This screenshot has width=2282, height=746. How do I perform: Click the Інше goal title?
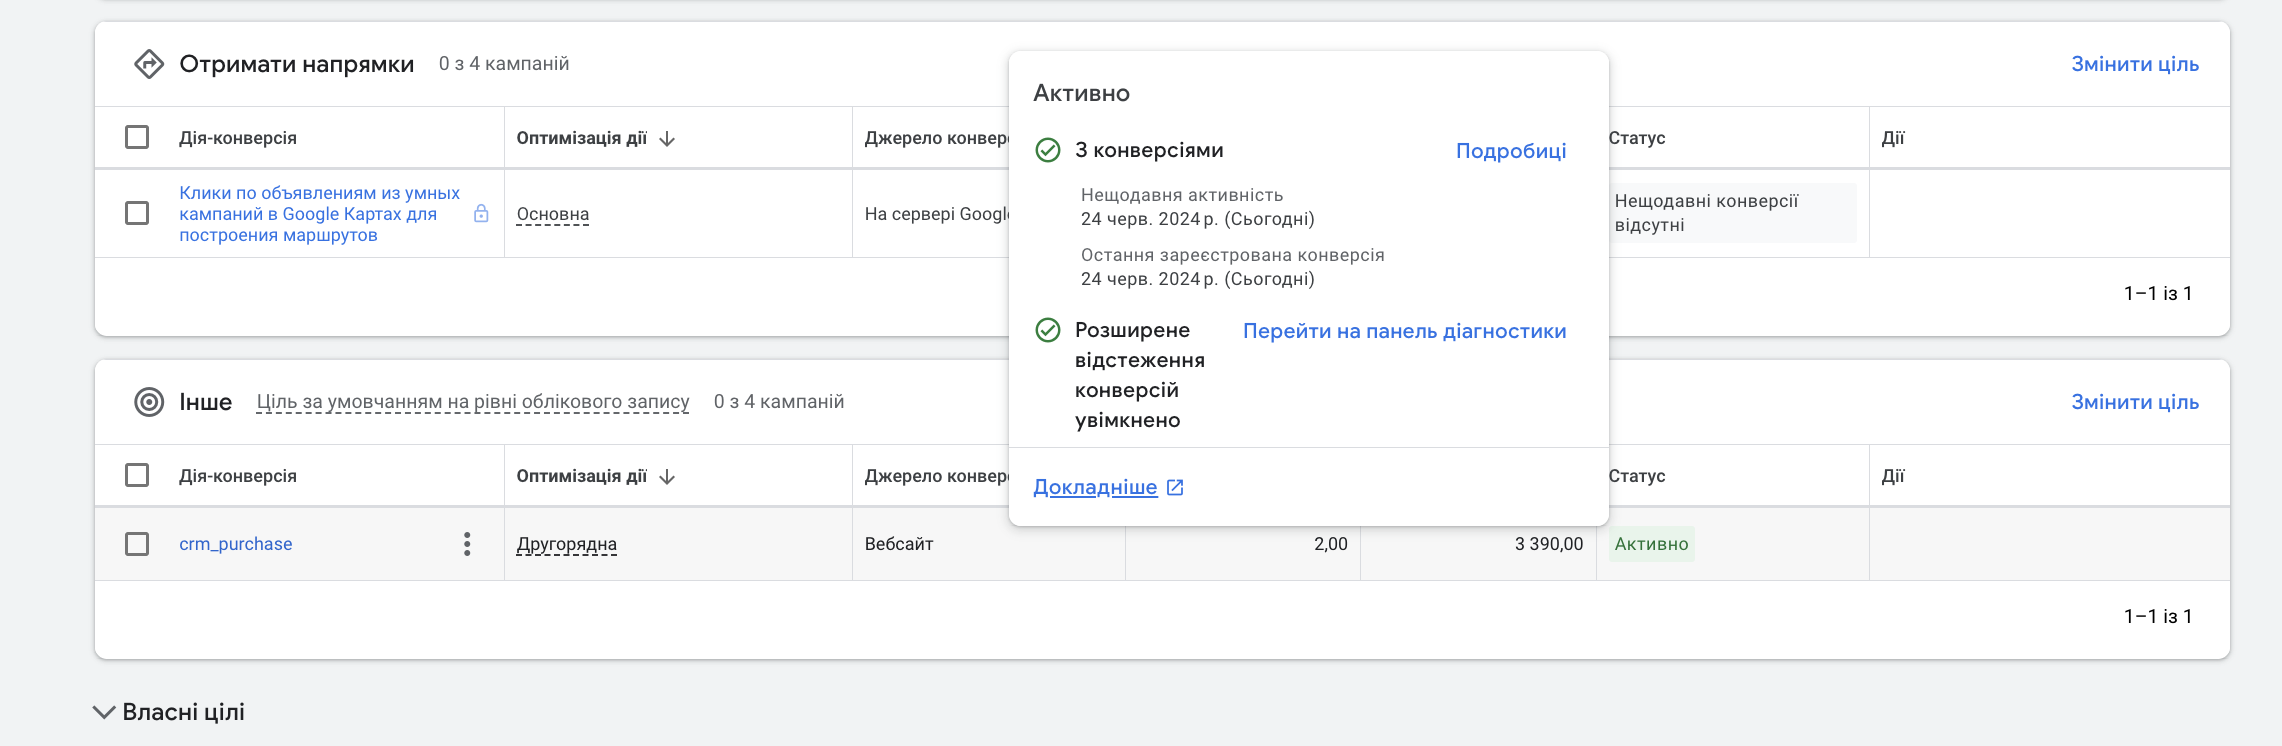pos(206,402)
